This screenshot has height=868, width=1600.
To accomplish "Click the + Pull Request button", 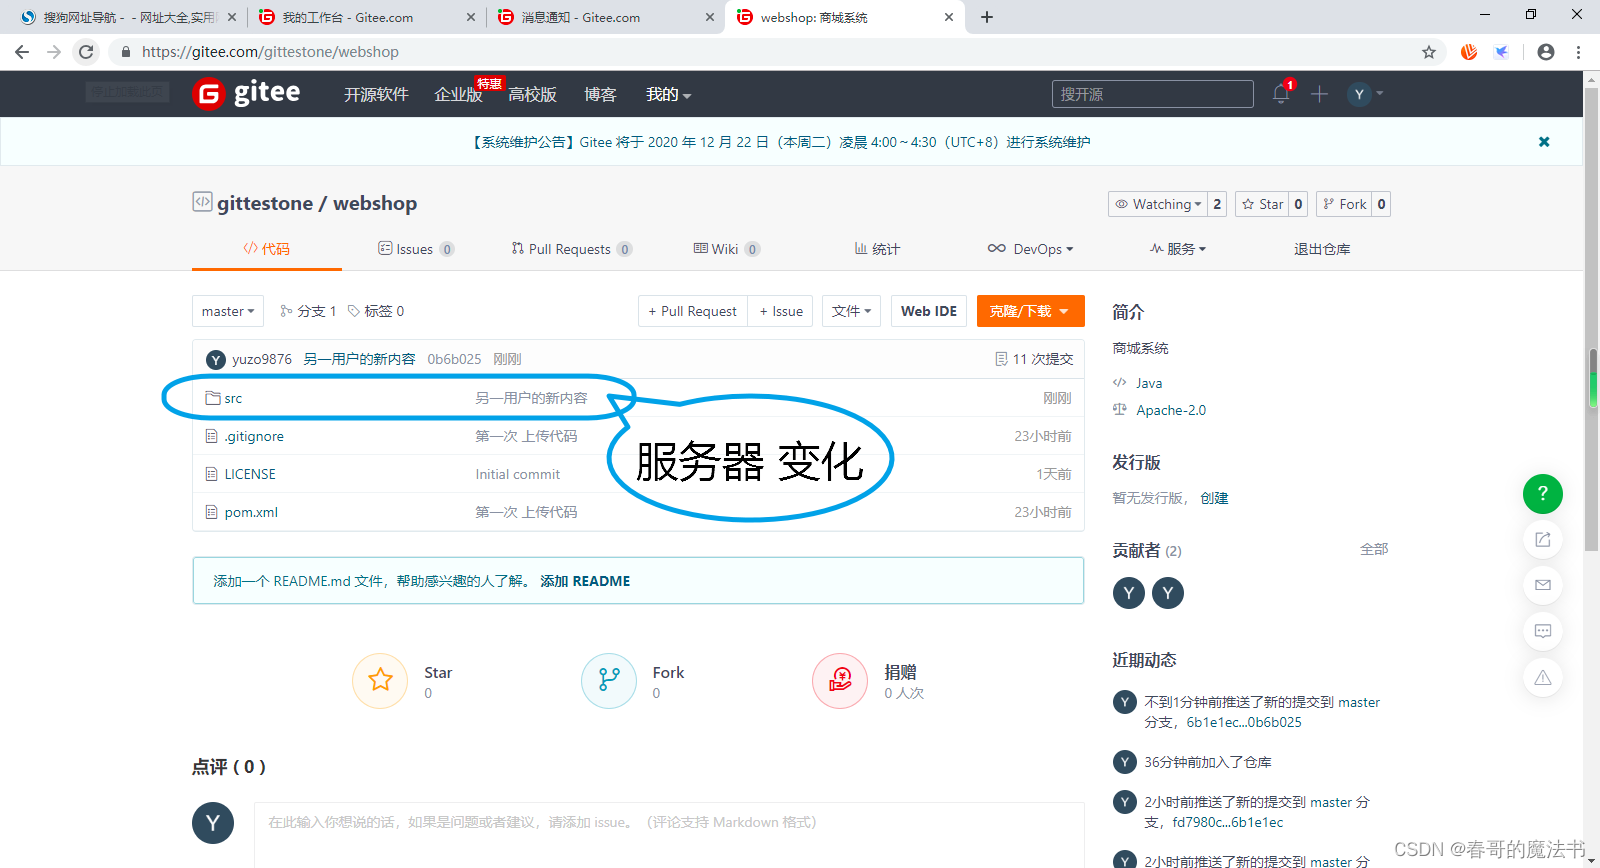I will pyautogui.click(x=693, y=311).
